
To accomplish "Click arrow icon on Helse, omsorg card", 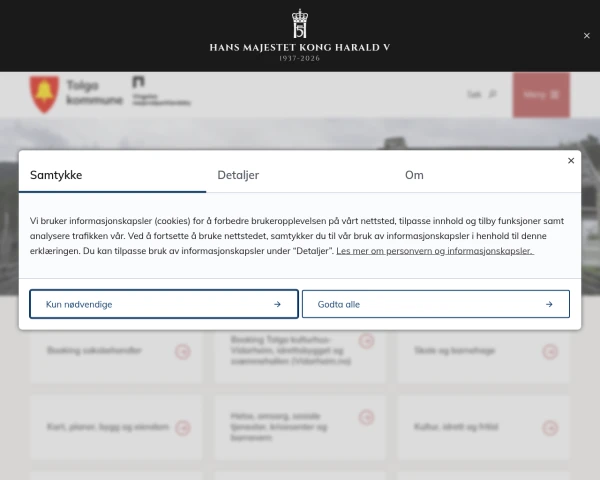I will pyautogui.click(x=366, y=417).
